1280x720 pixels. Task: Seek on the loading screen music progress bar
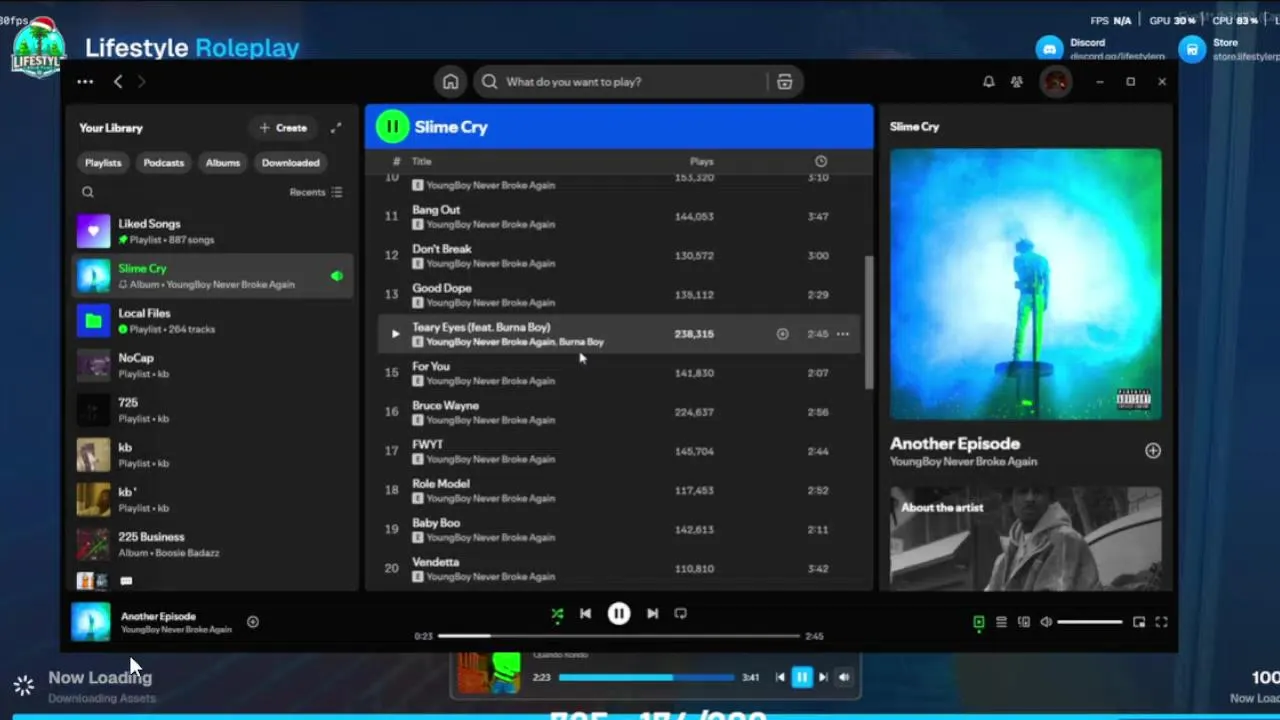[x=646, y=677]
